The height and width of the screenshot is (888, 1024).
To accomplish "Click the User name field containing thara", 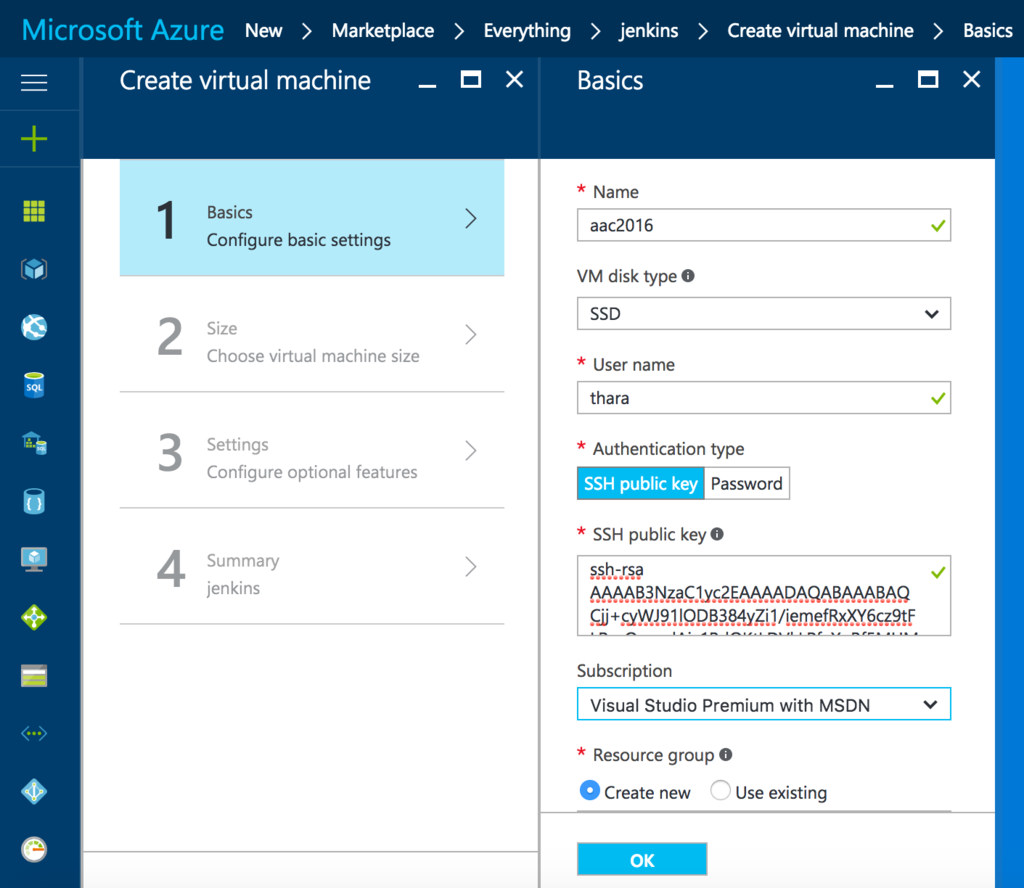I will (x=763, y=398).
